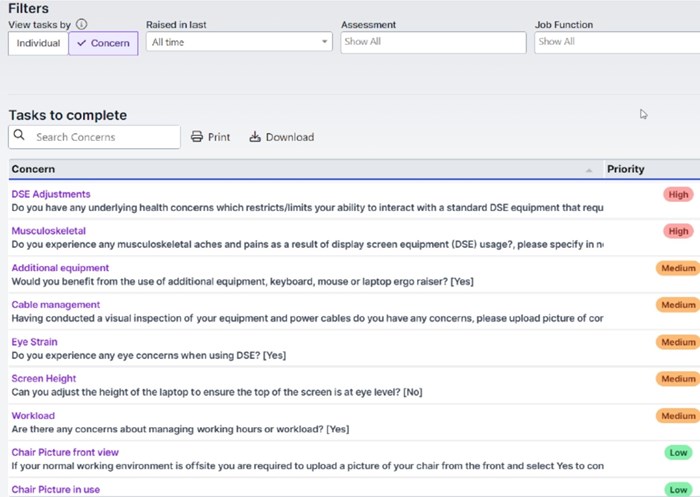Select the Concern view toggle

[x=103, y=43]
